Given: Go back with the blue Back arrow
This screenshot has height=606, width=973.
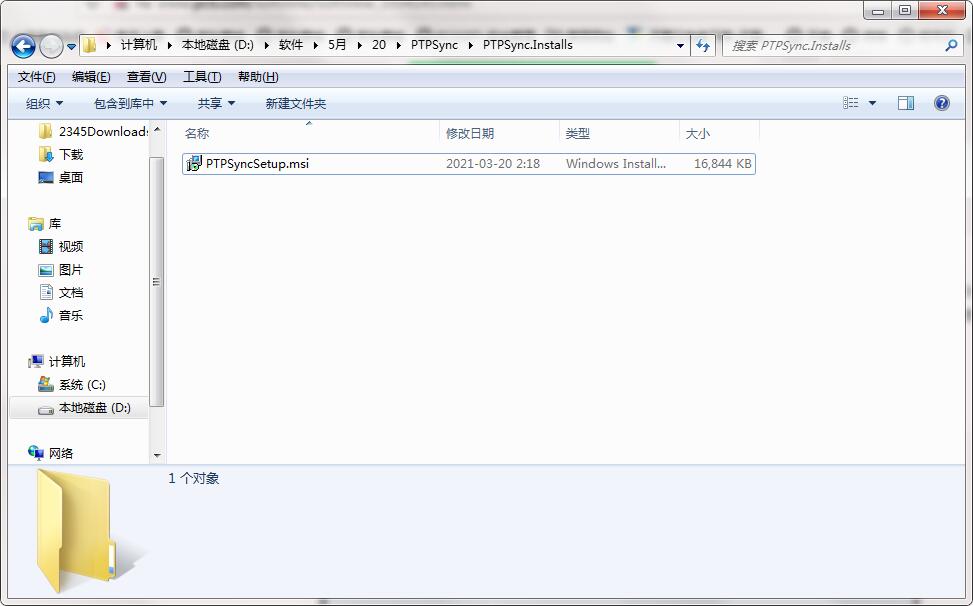Looking at the screenshot, I should coord(23,46).
